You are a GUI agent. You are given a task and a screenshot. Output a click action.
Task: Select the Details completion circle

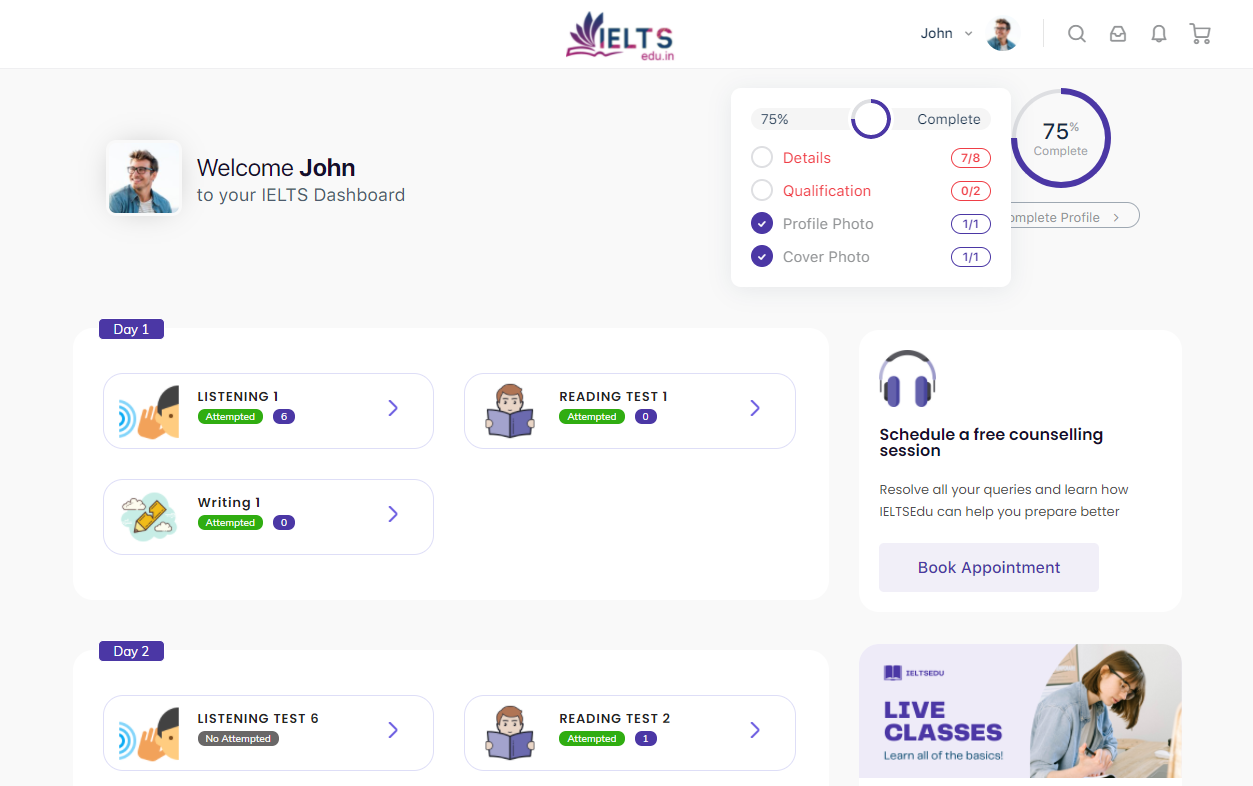tap(761, 157)
